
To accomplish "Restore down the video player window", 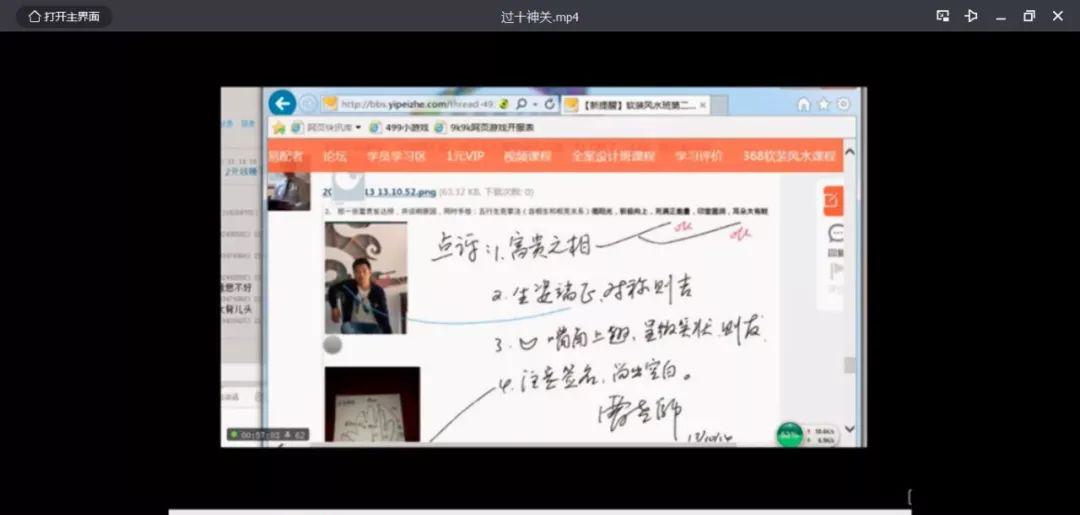I will point(1029,16).
